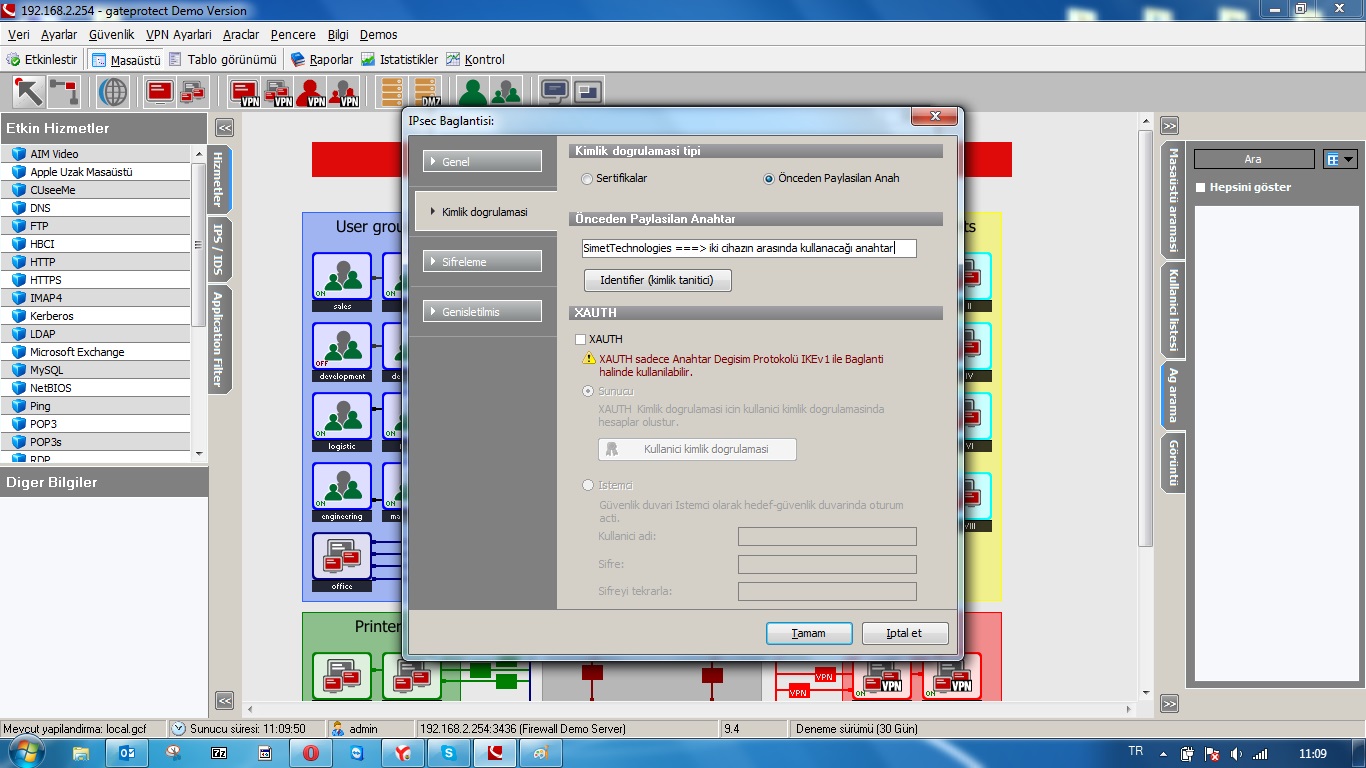Switch to the IPS / IDS tab

coord(218,249)
